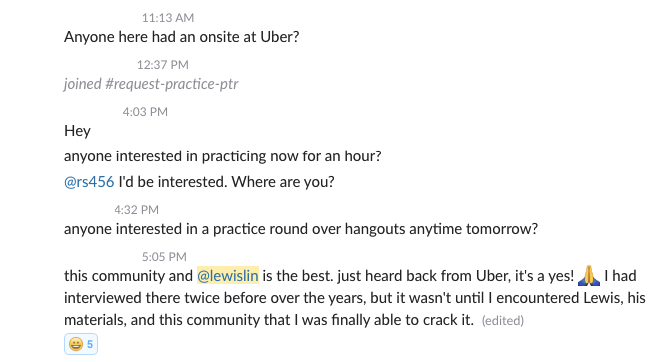Click the 'Where are you?' reply text
This screenshot has height=362, width=670.
tap(283, 182)
